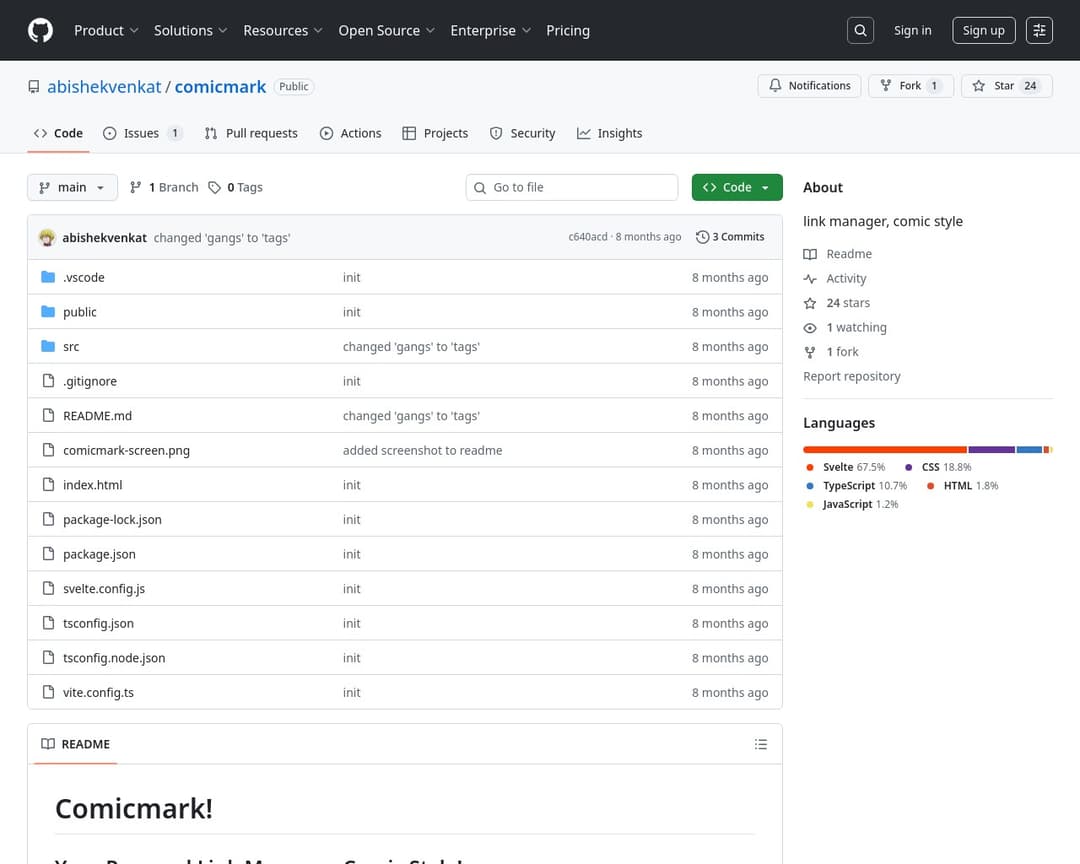Expand the Product menu in header
This screenshot has height=864, width=1080.
point(106,31)
